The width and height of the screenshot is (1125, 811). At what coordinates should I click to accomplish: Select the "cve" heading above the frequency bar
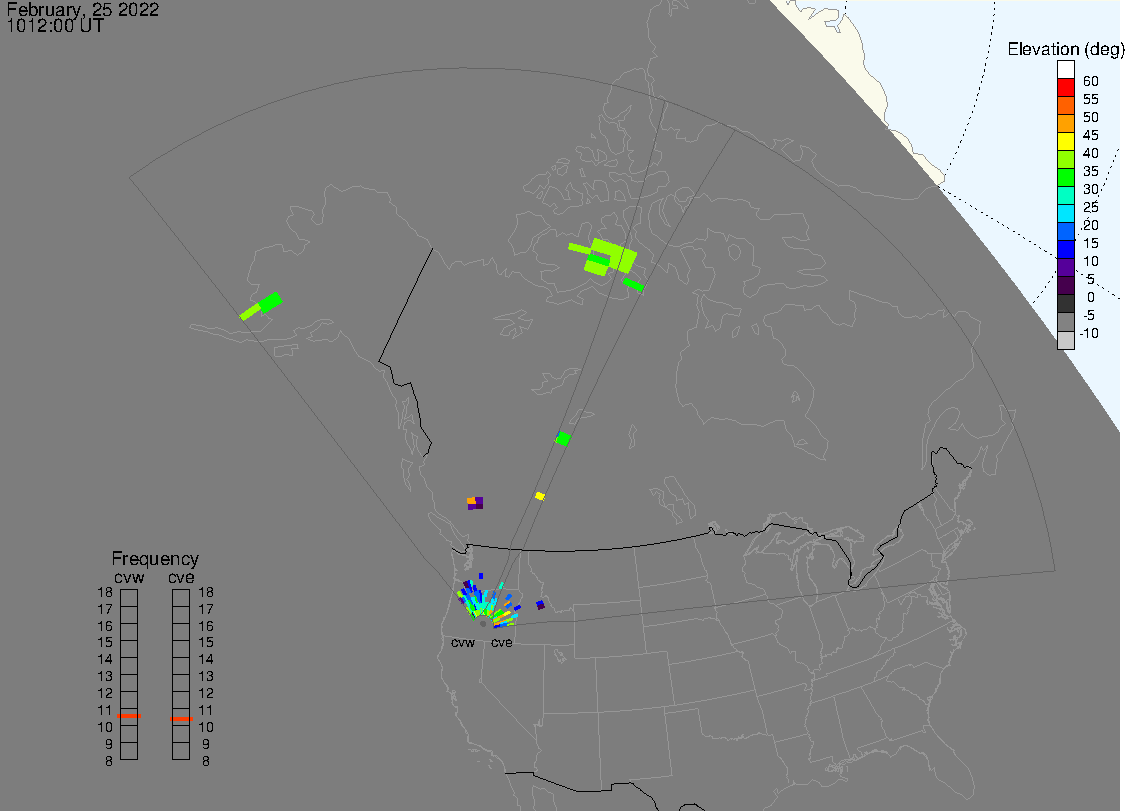click(181, 578)
